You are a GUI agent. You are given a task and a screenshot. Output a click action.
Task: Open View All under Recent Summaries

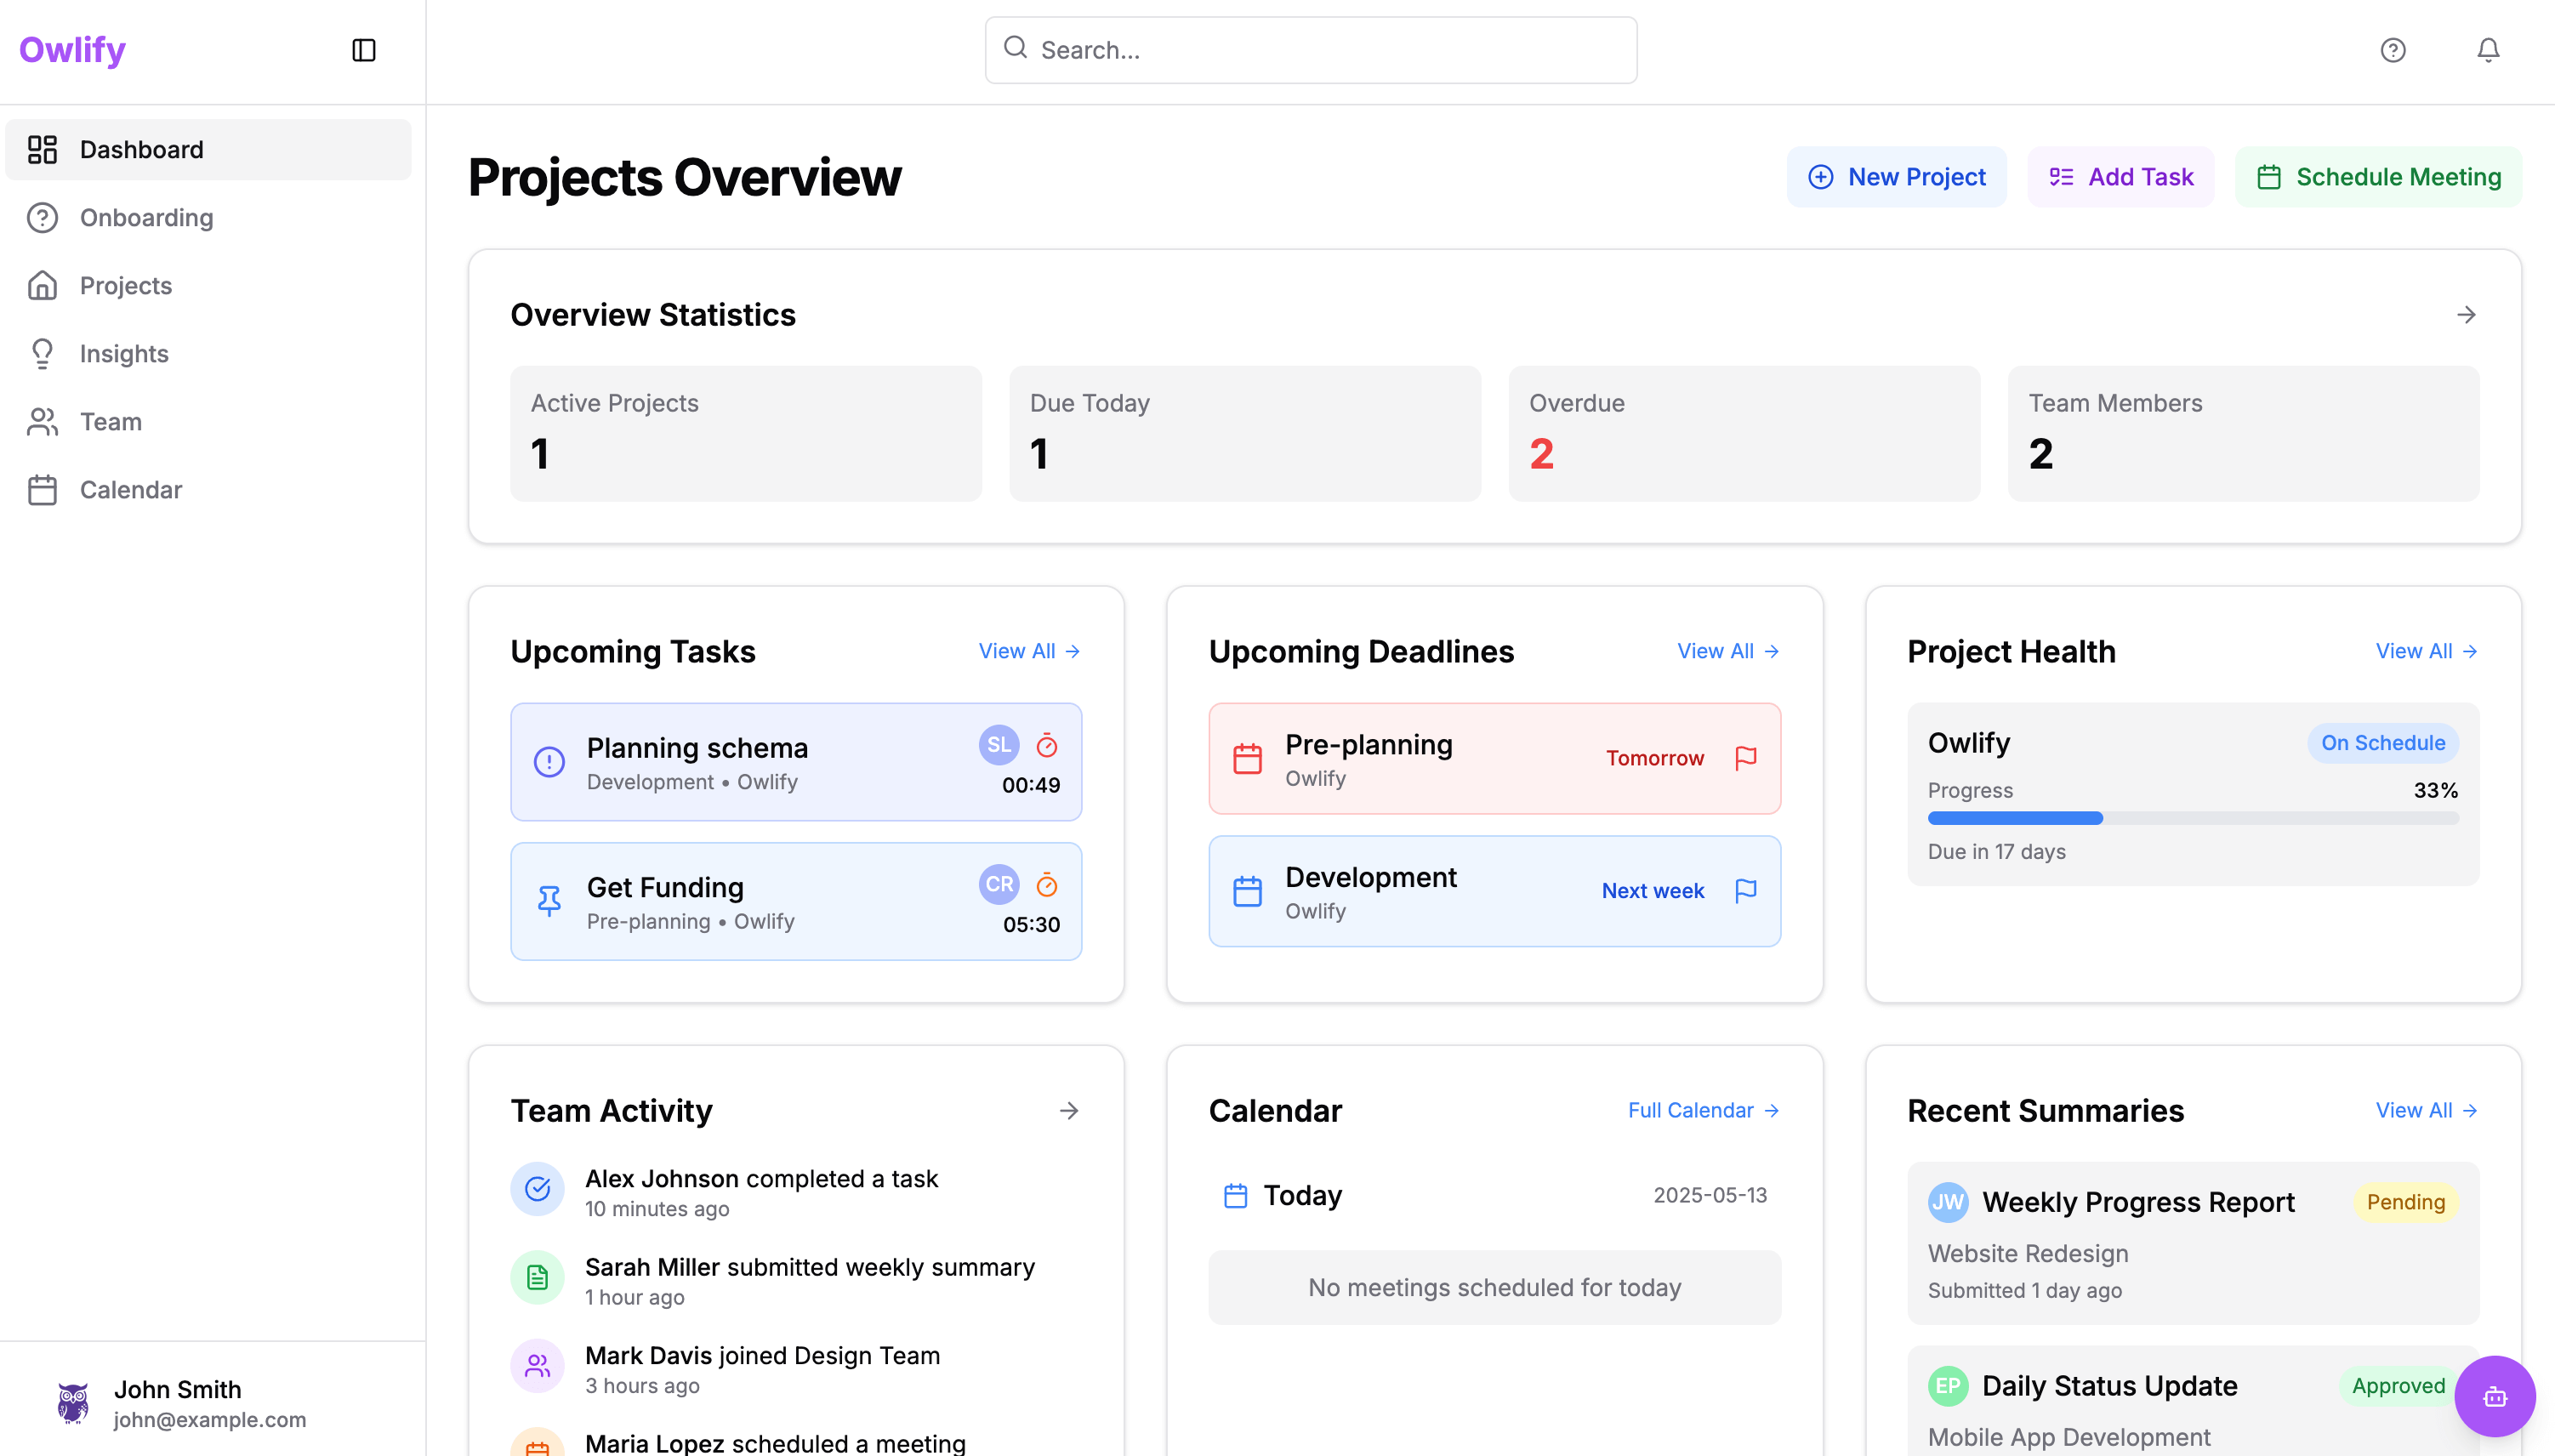(2424, 1110)
